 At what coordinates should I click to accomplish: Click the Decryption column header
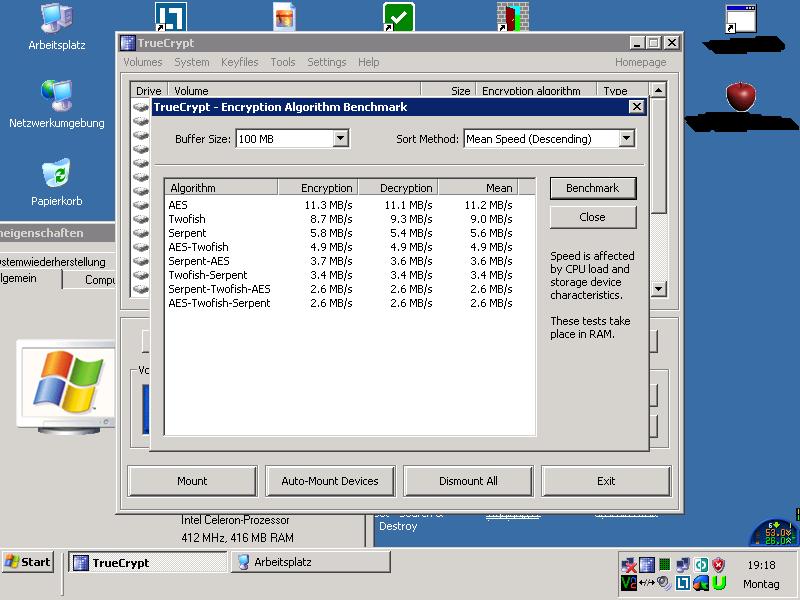point(398,188)
